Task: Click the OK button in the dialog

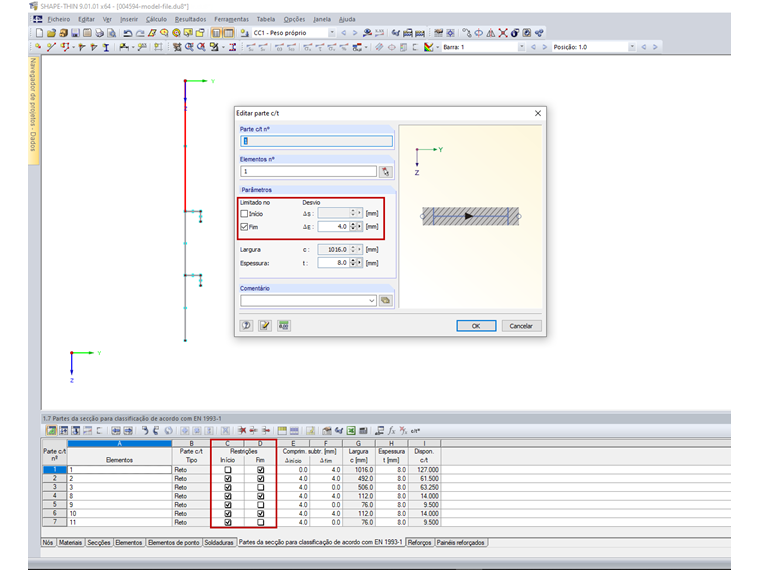Action: point(476,326)
